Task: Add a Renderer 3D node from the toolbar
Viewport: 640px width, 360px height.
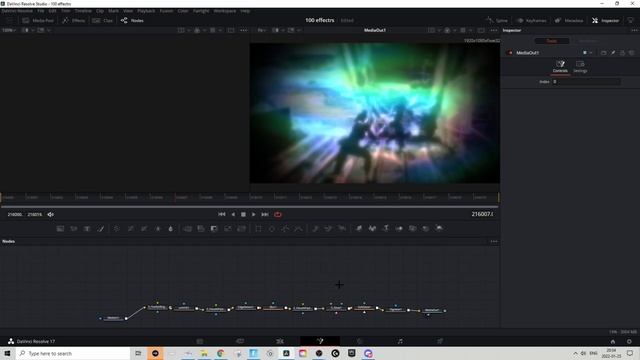Action: (439, 229)
